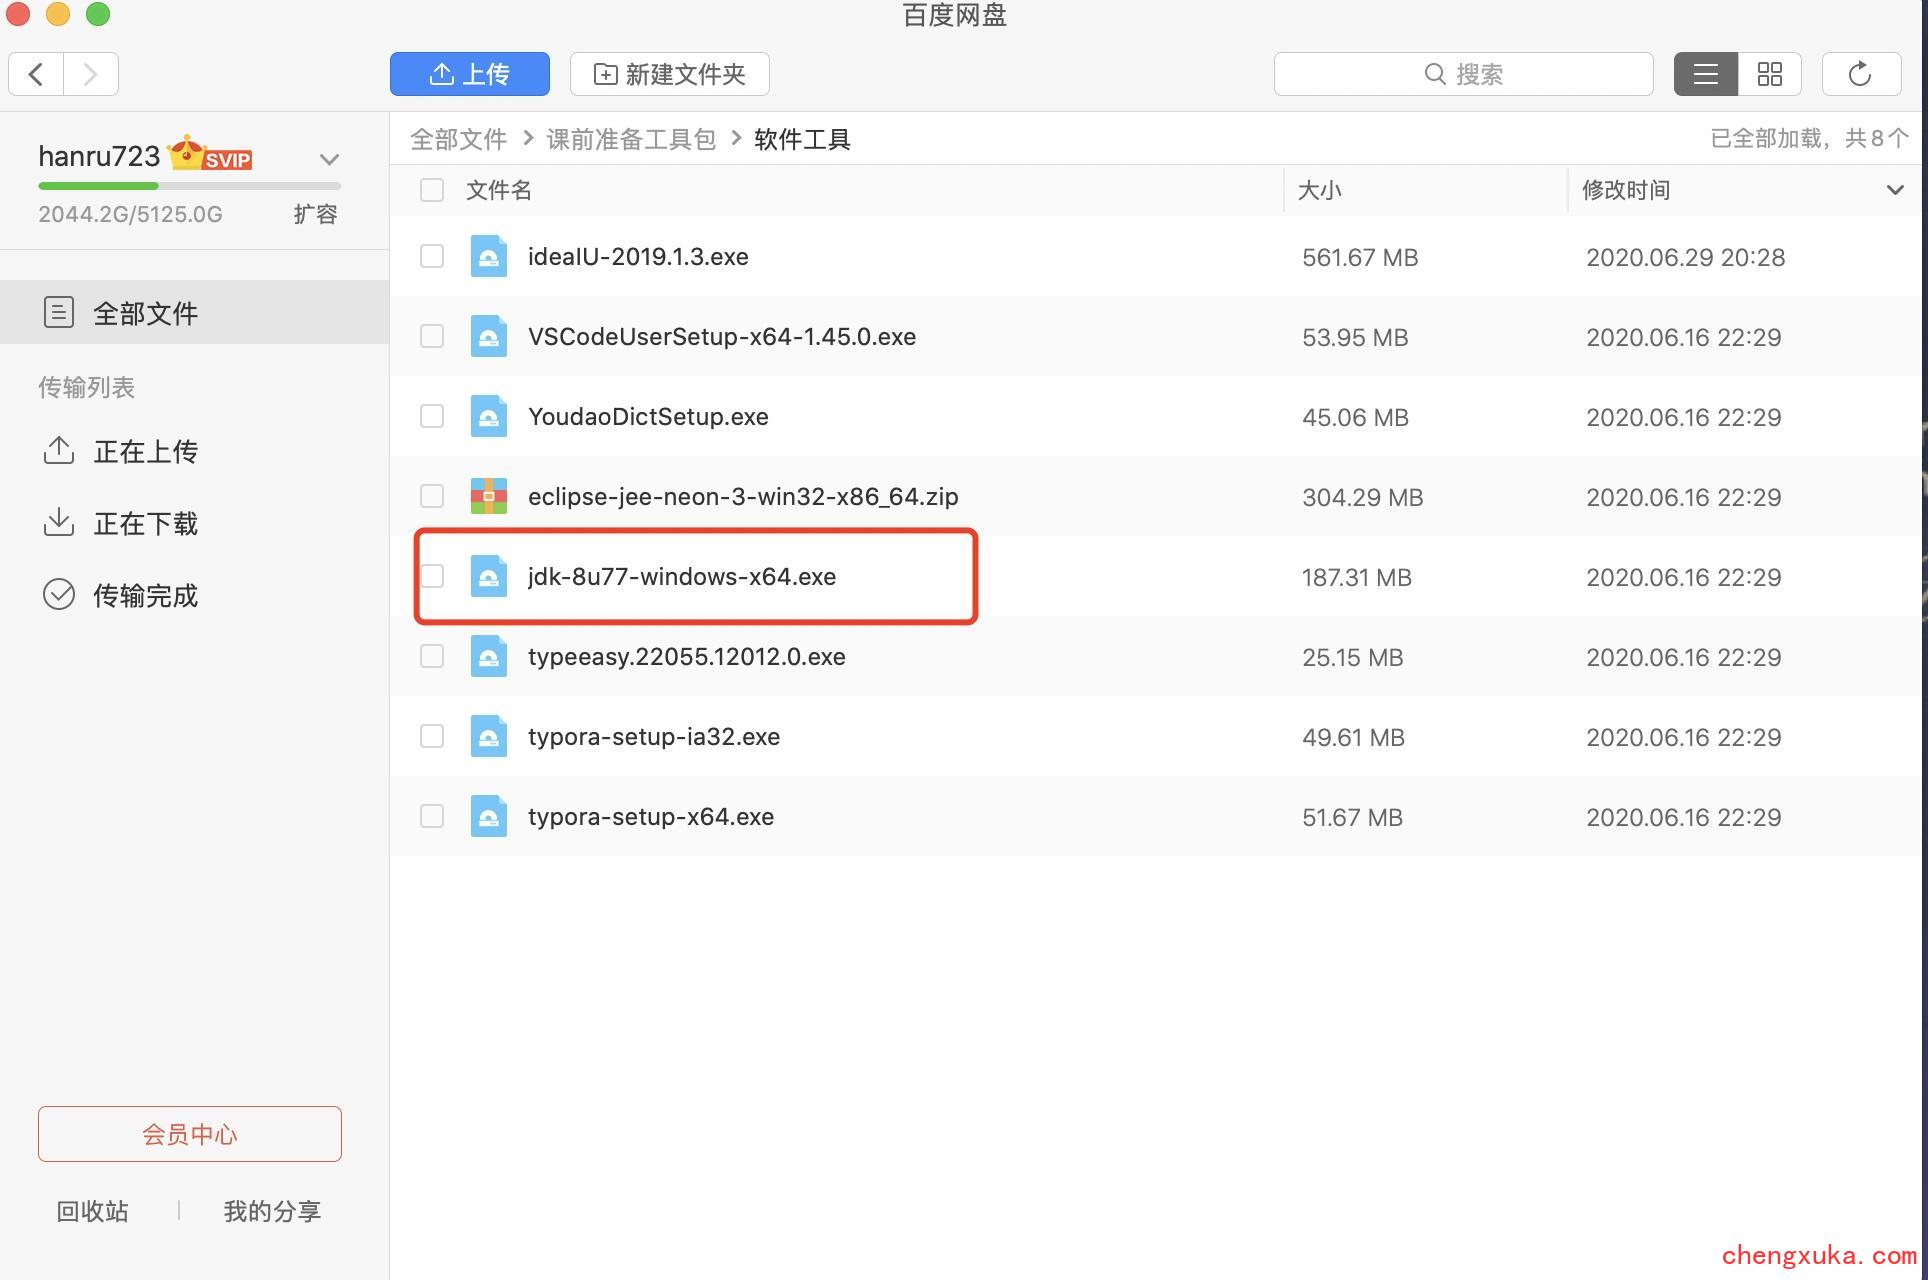The image size is (1928, 1280).
Task: Switch to grid view
Action: (1770, 74)
